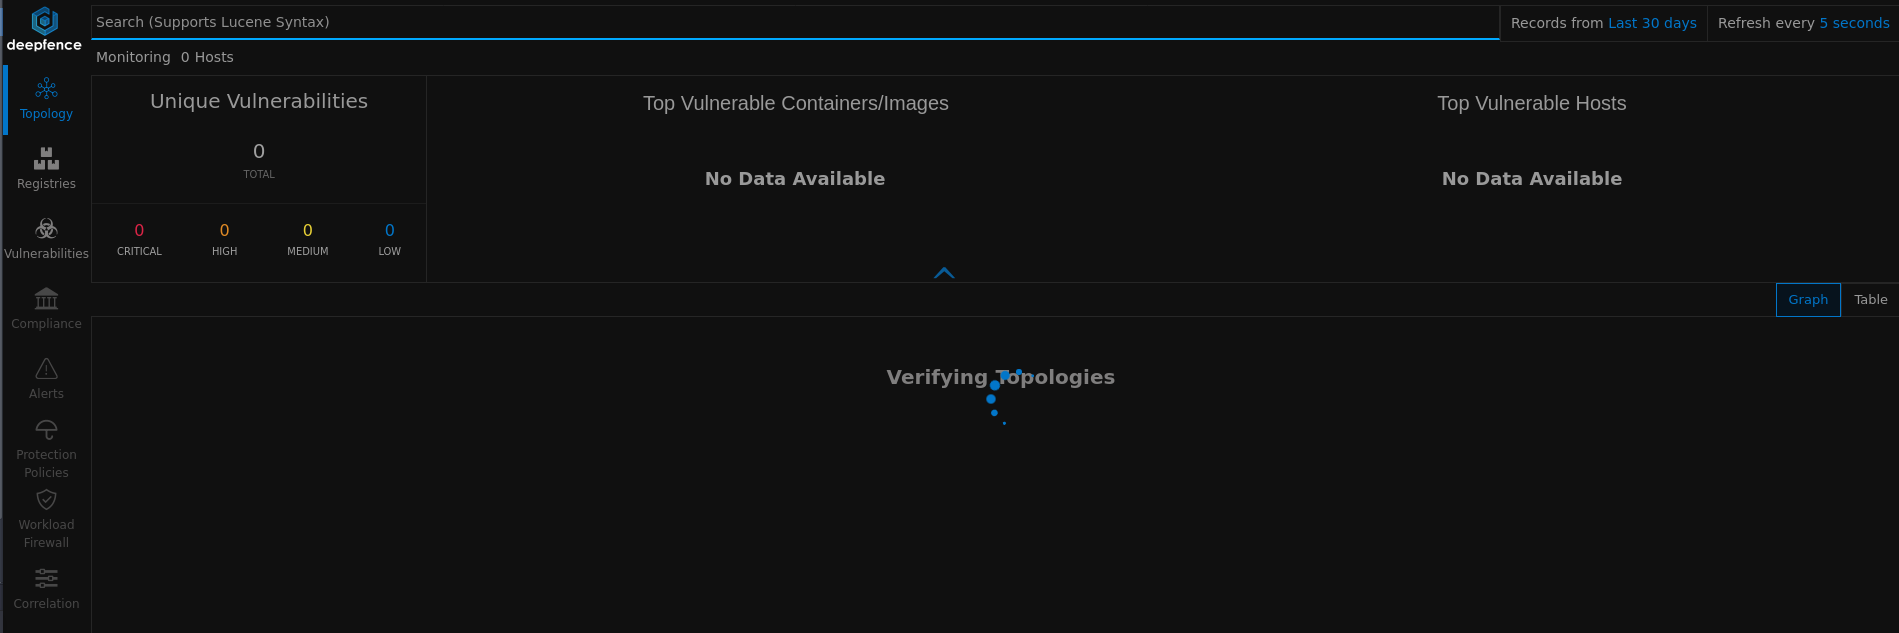Open the Top Vulnerable Hosts section header
The image size is (1899, 633).
1531,103
